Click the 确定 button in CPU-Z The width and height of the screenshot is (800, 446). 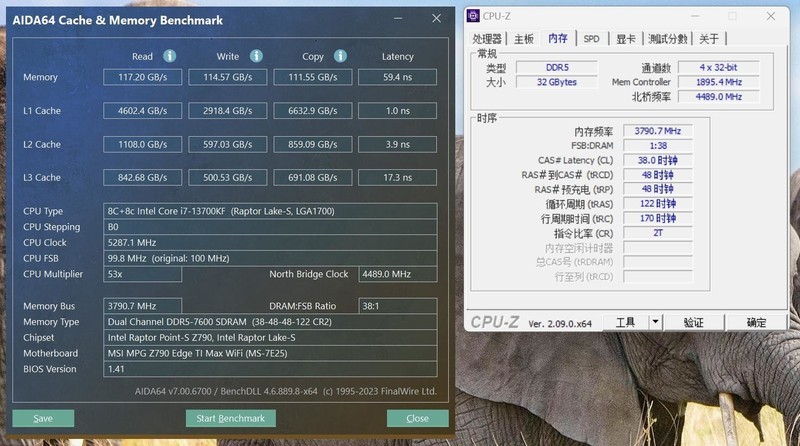tap(756, 322)
